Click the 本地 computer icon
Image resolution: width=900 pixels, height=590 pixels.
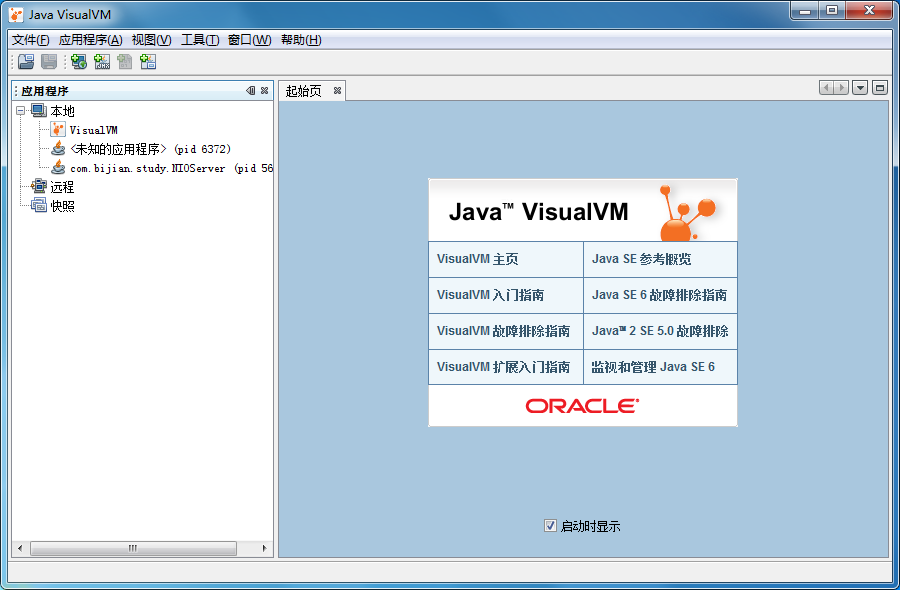pos(39,110)
